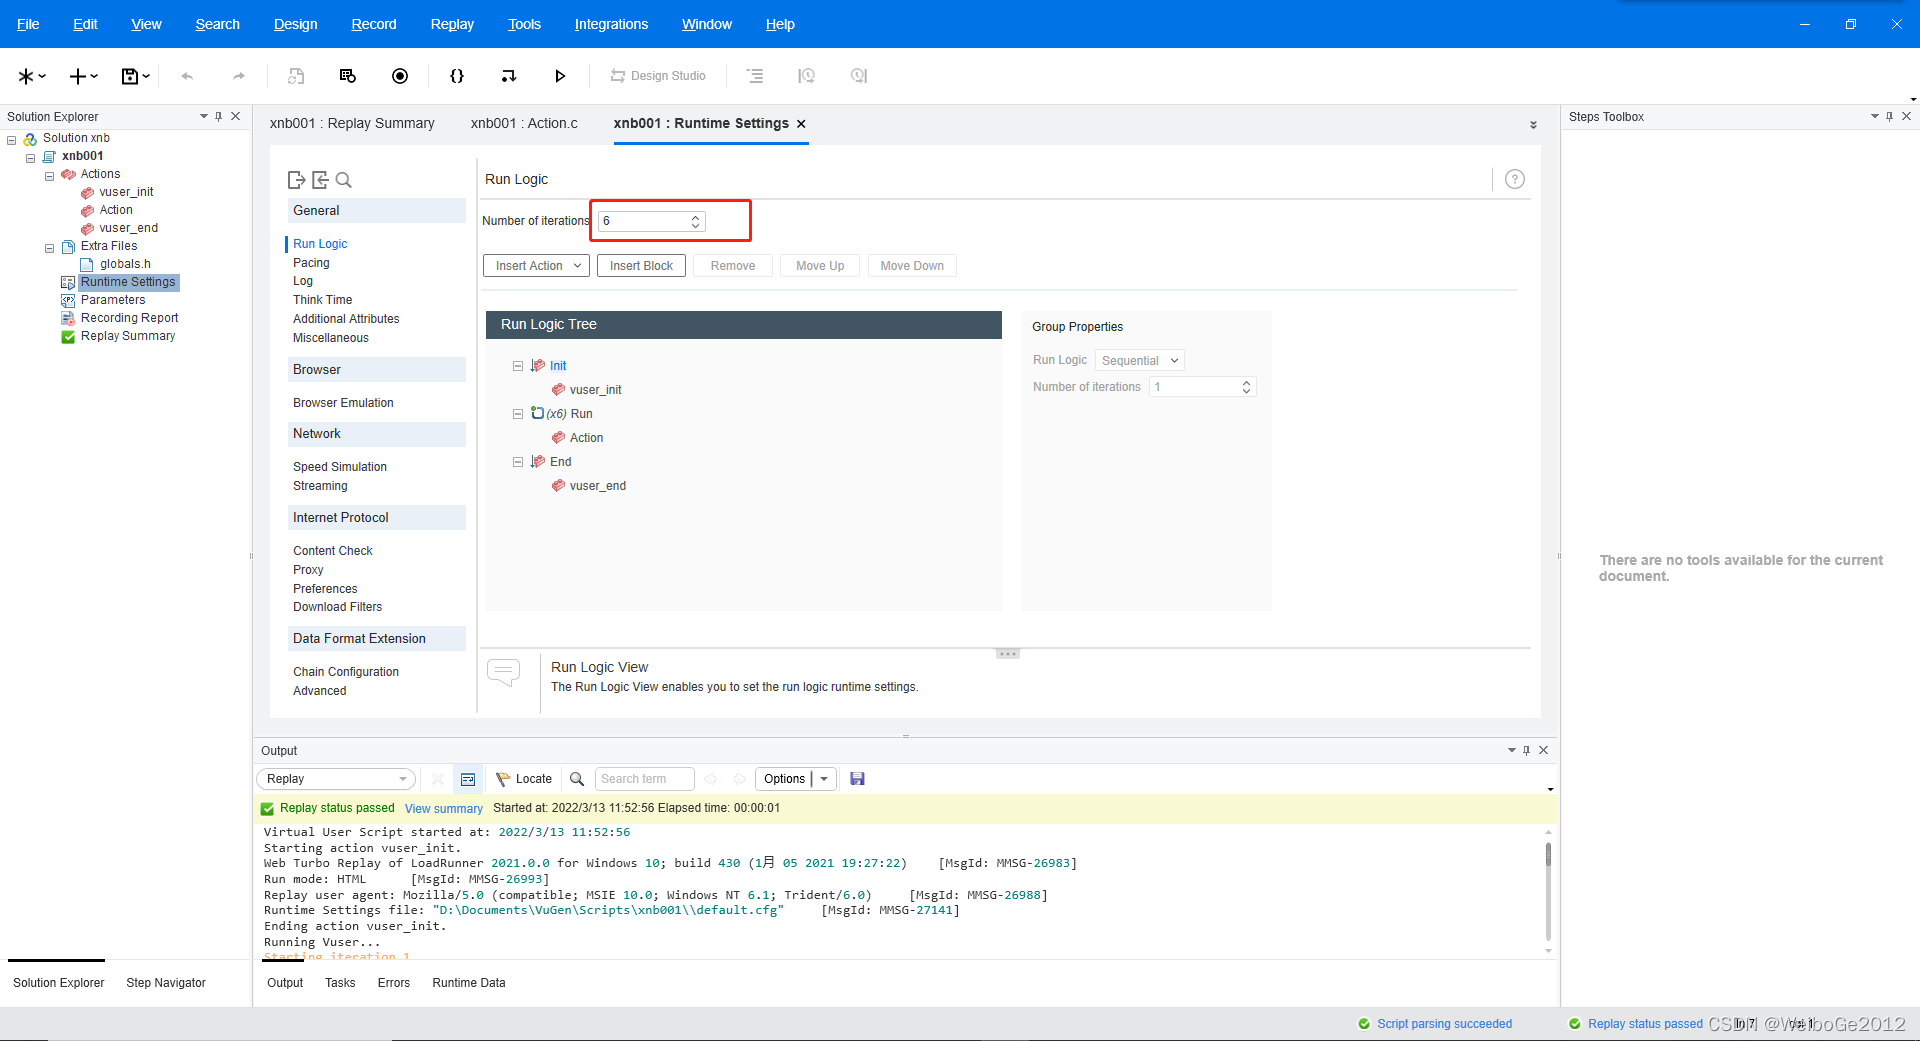Open Browser Emulation settings
The width and height of the screenshot is (1920, 1041).
point(343,403)
